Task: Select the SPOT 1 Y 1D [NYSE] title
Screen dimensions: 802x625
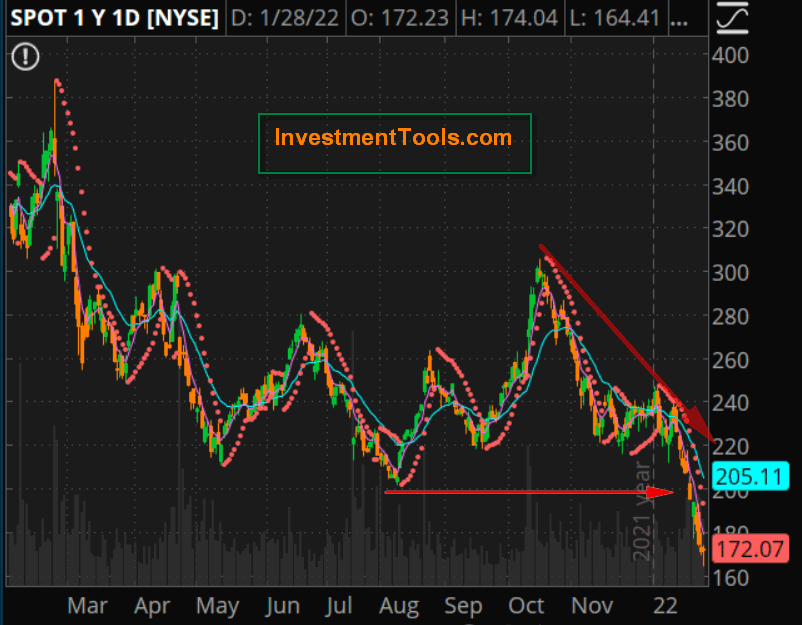Action: pos(115,18)
